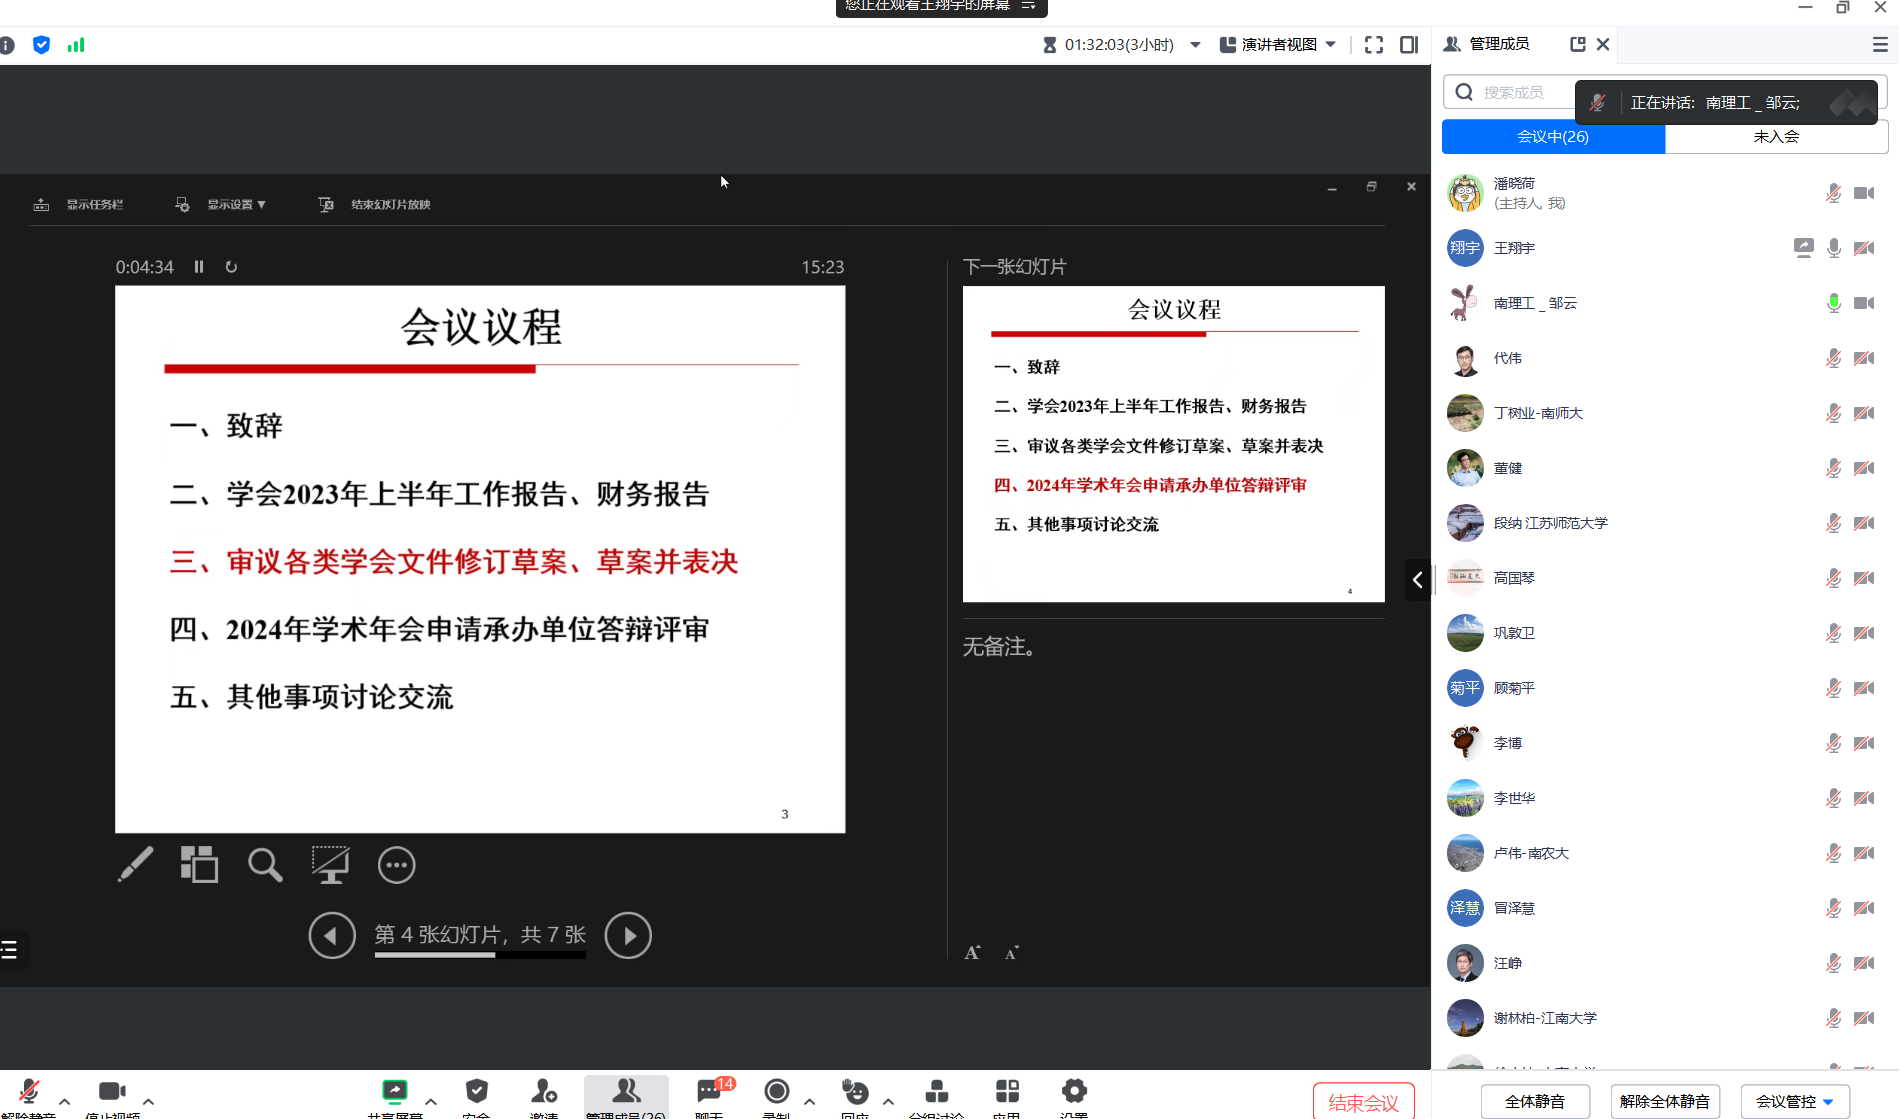Expand video options caret beside camera
The image size is (1902, 1119).
(x=148, y=1101)
